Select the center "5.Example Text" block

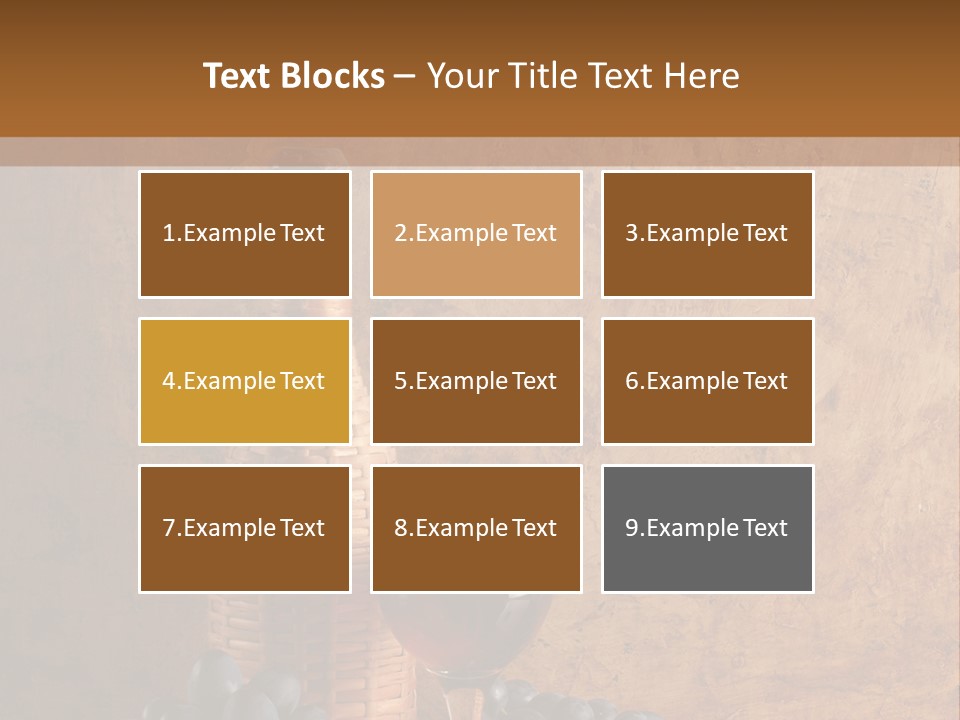476,381
